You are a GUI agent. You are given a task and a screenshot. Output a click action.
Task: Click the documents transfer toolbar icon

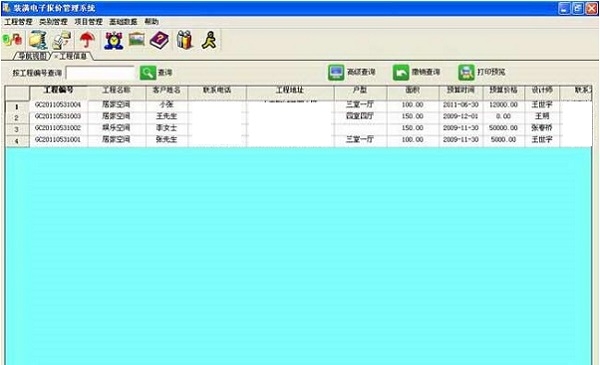(x=62, y=40)
